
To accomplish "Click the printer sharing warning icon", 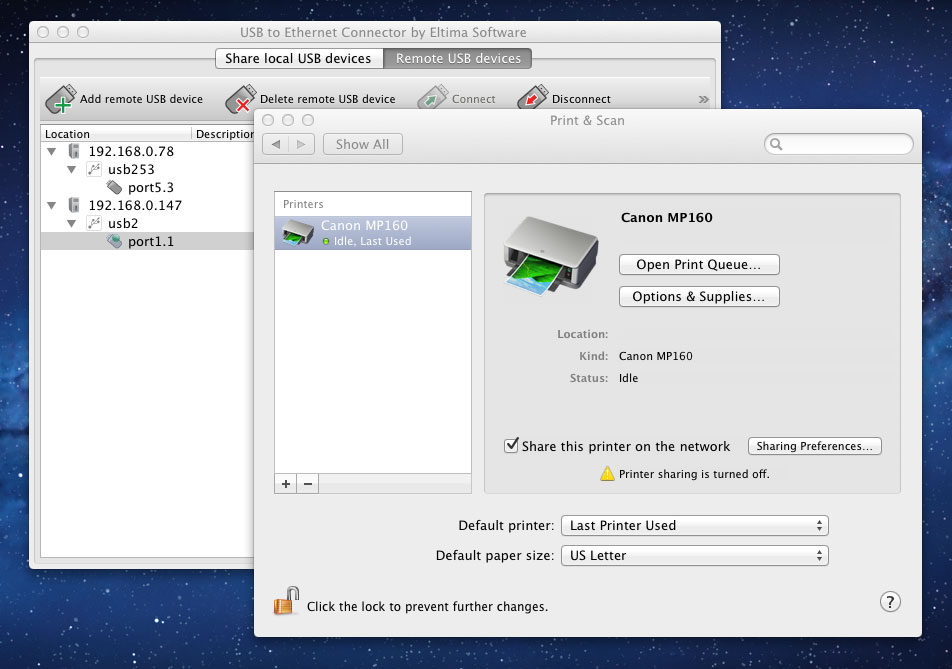I will click(607, 474).
